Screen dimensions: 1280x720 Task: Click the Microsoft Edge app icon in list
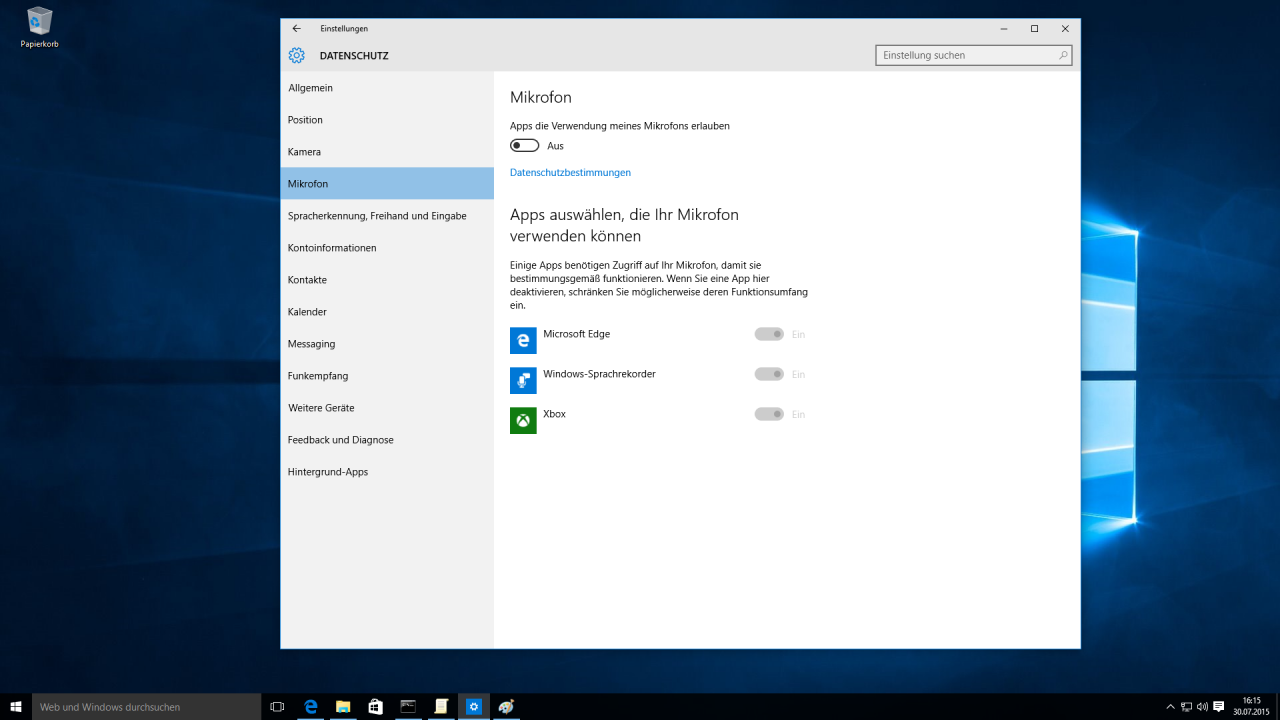point(523,340)
